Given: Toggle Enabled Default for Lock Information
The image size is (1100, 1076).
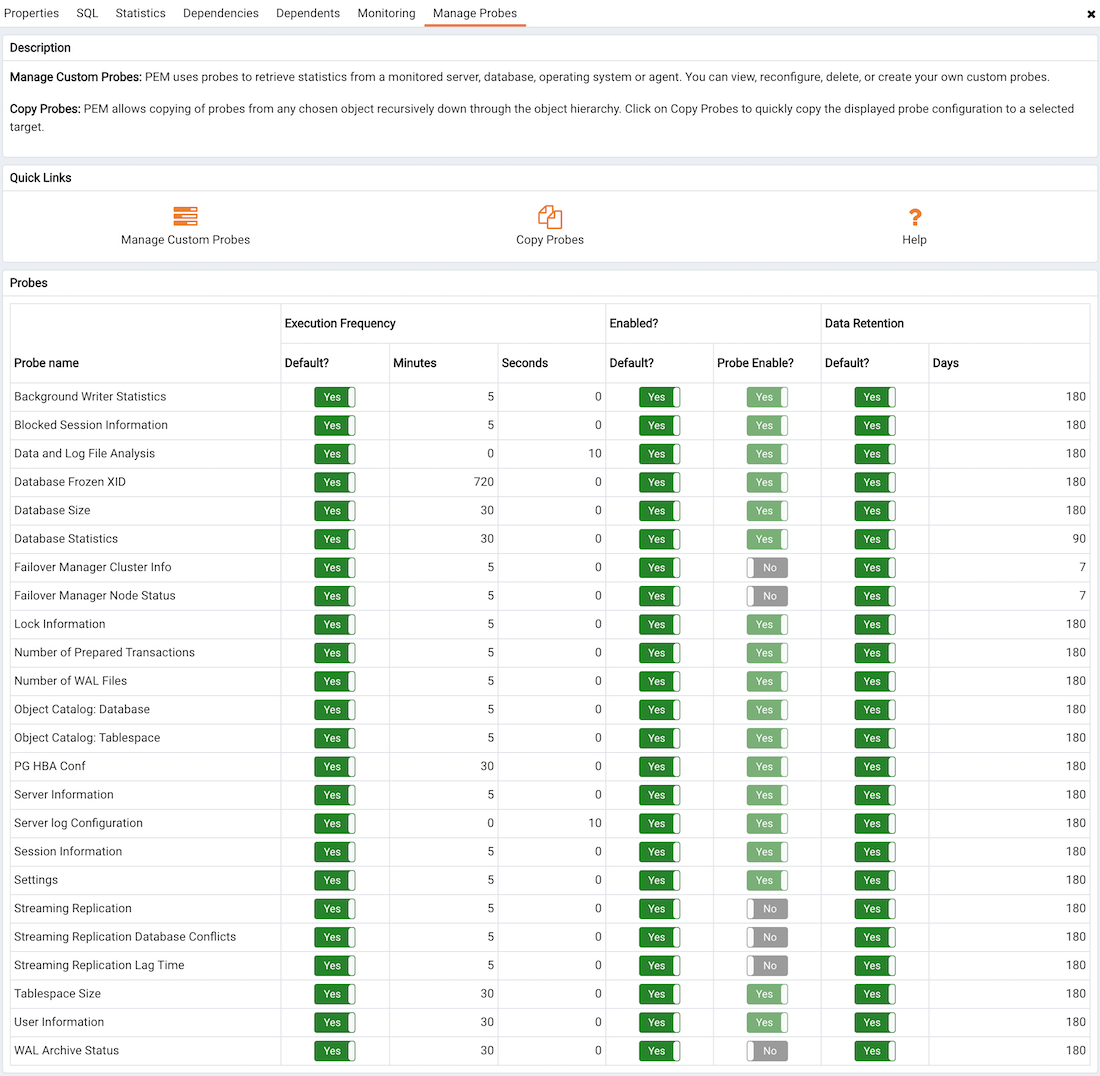Looking at the screenshot, I should (659, 624).
